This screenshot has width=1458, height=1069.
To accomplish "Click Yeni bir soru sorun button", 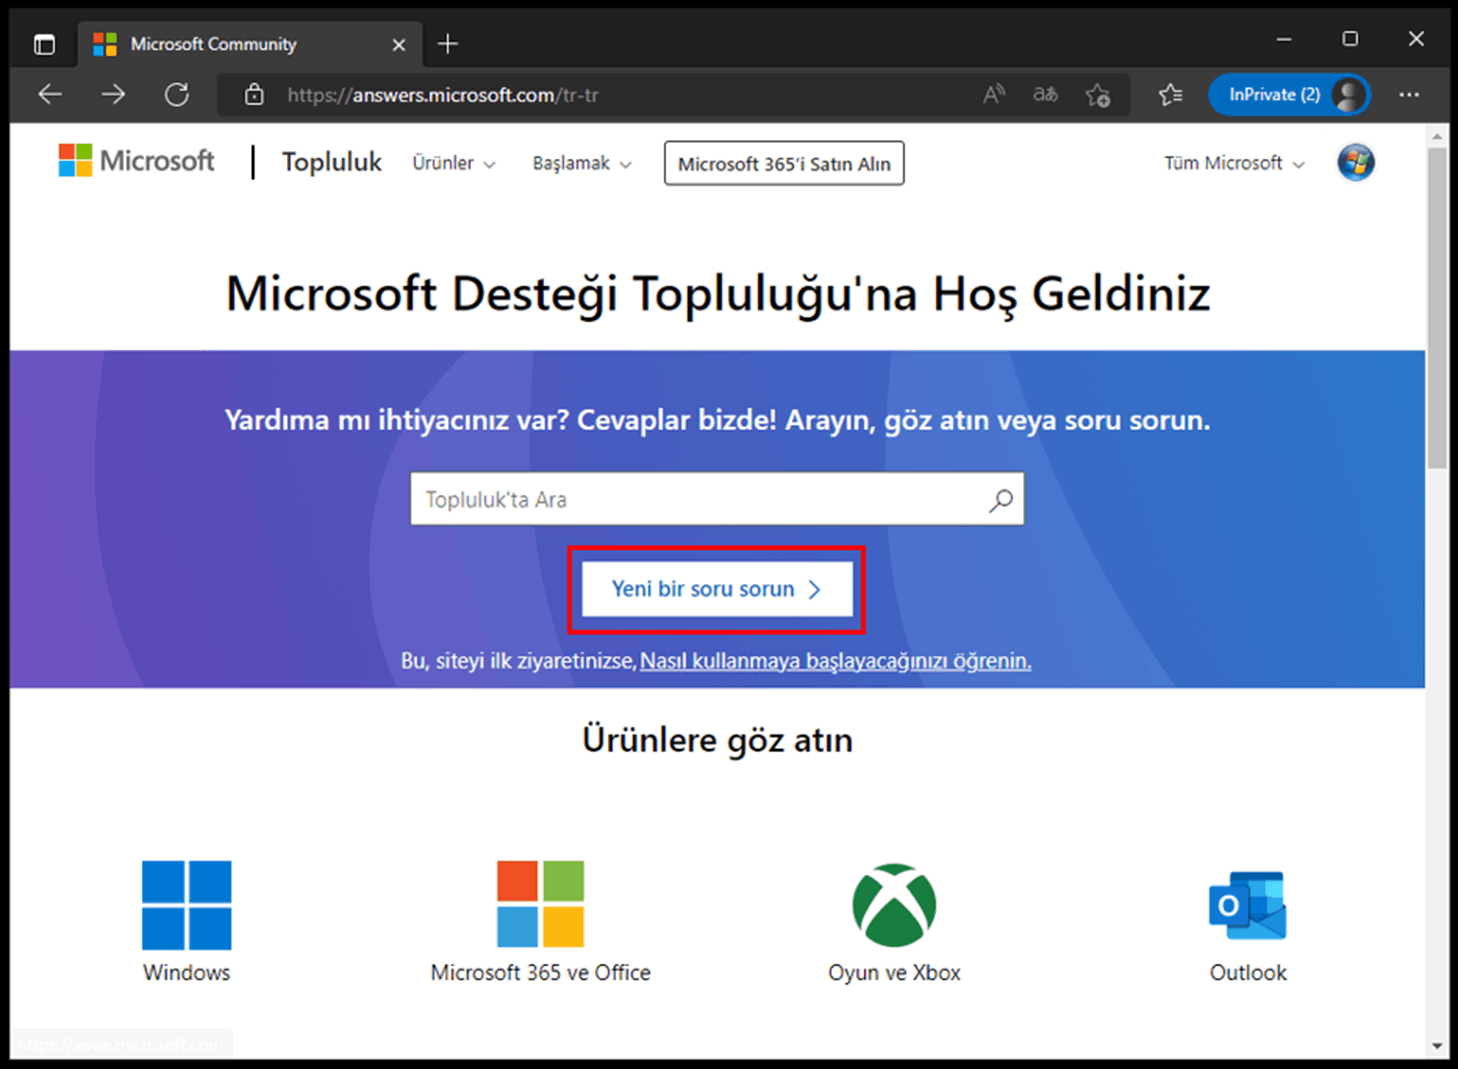I will pyautogui.click(x=717, y=589).
